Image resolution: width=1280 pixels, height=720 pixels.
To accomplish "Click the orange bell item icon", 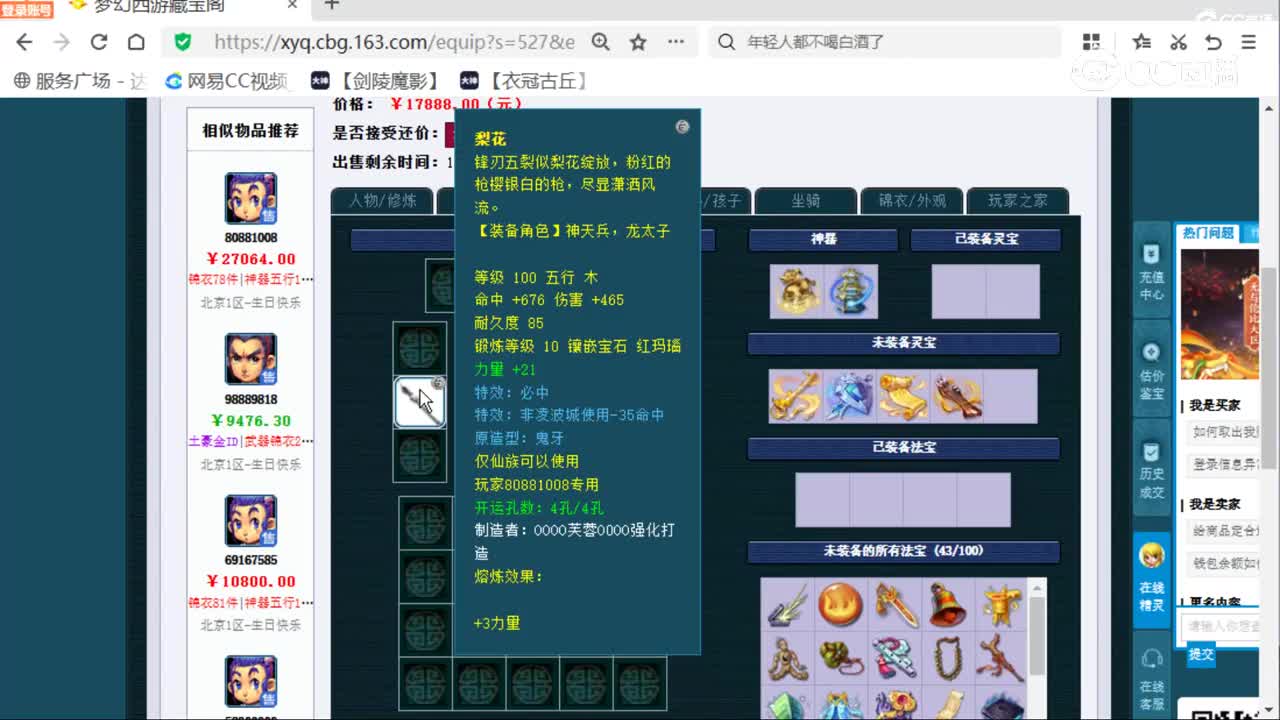I will 948,605.
